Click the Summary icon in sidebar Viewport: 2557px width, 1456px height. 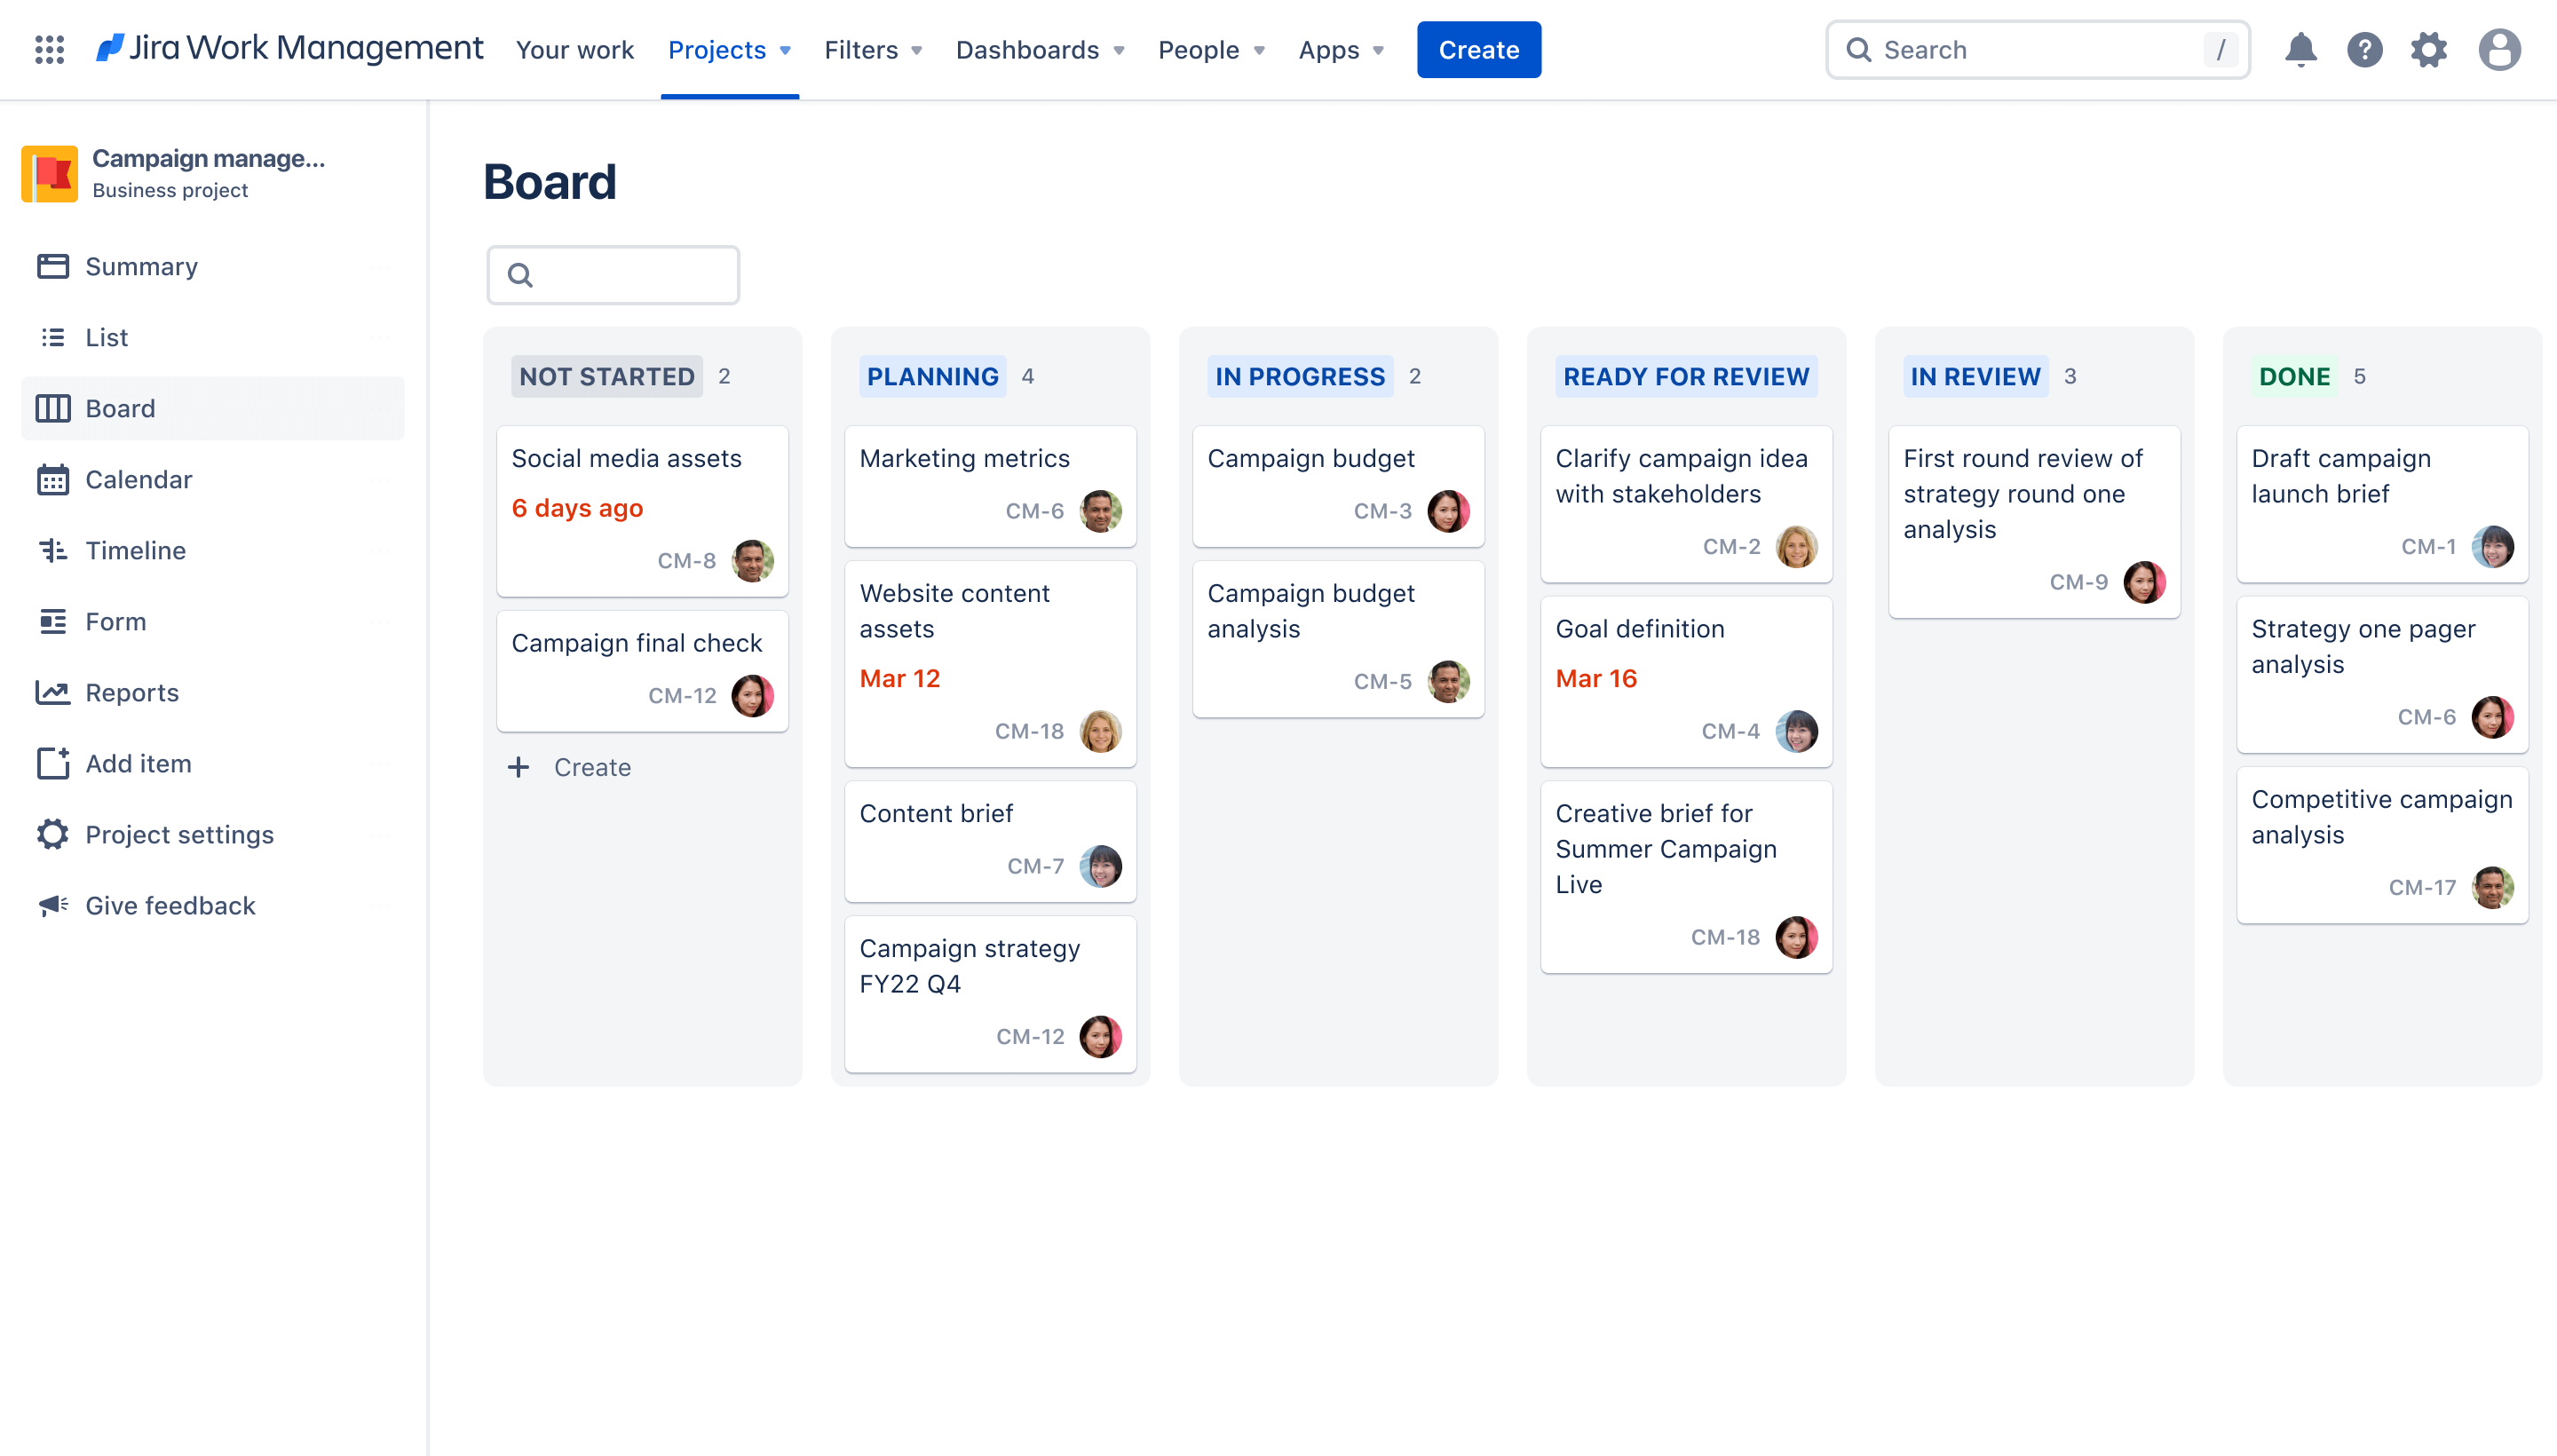point(52,265)
